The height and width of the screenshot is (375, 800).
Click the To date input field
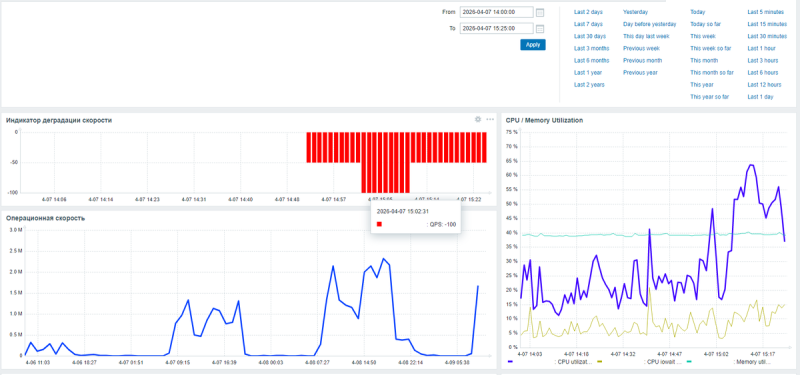click(x=496, y=29)
